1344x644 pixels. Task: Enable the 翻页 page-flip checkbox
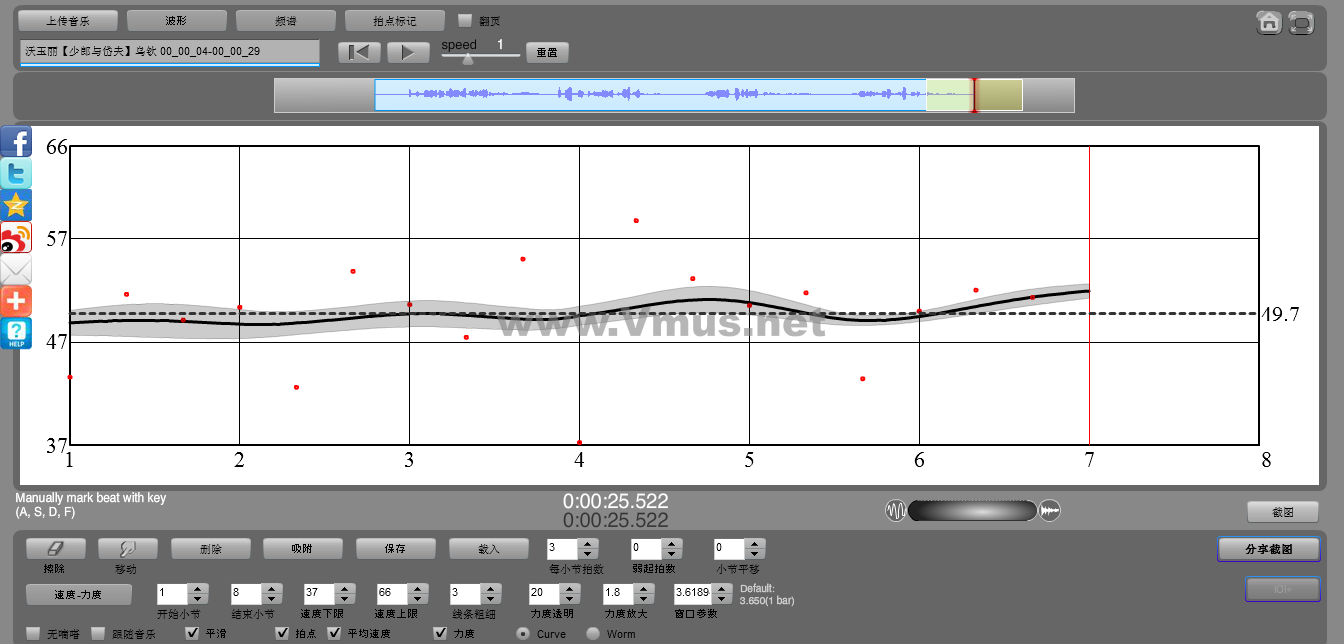tap(464, 20)
